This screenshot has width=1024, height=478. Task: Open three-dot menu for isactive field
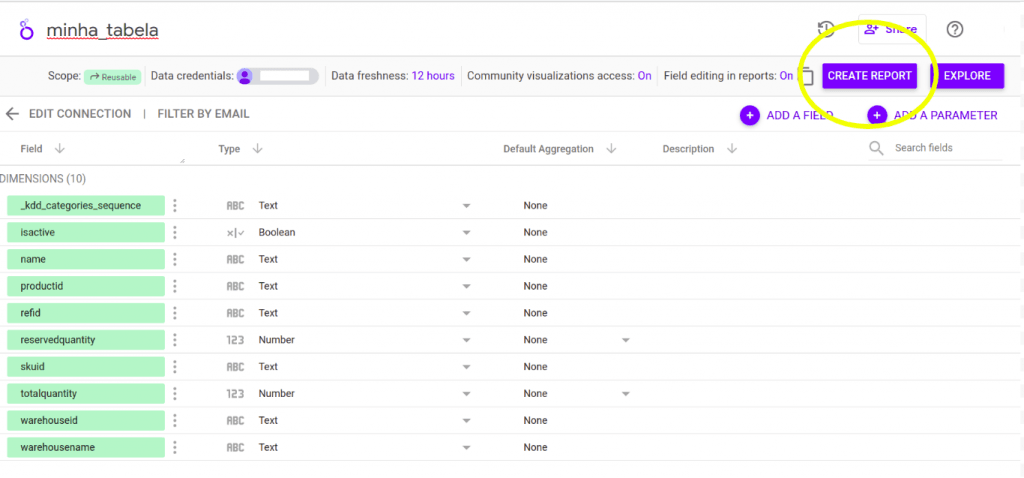click(x=175, y=232)
